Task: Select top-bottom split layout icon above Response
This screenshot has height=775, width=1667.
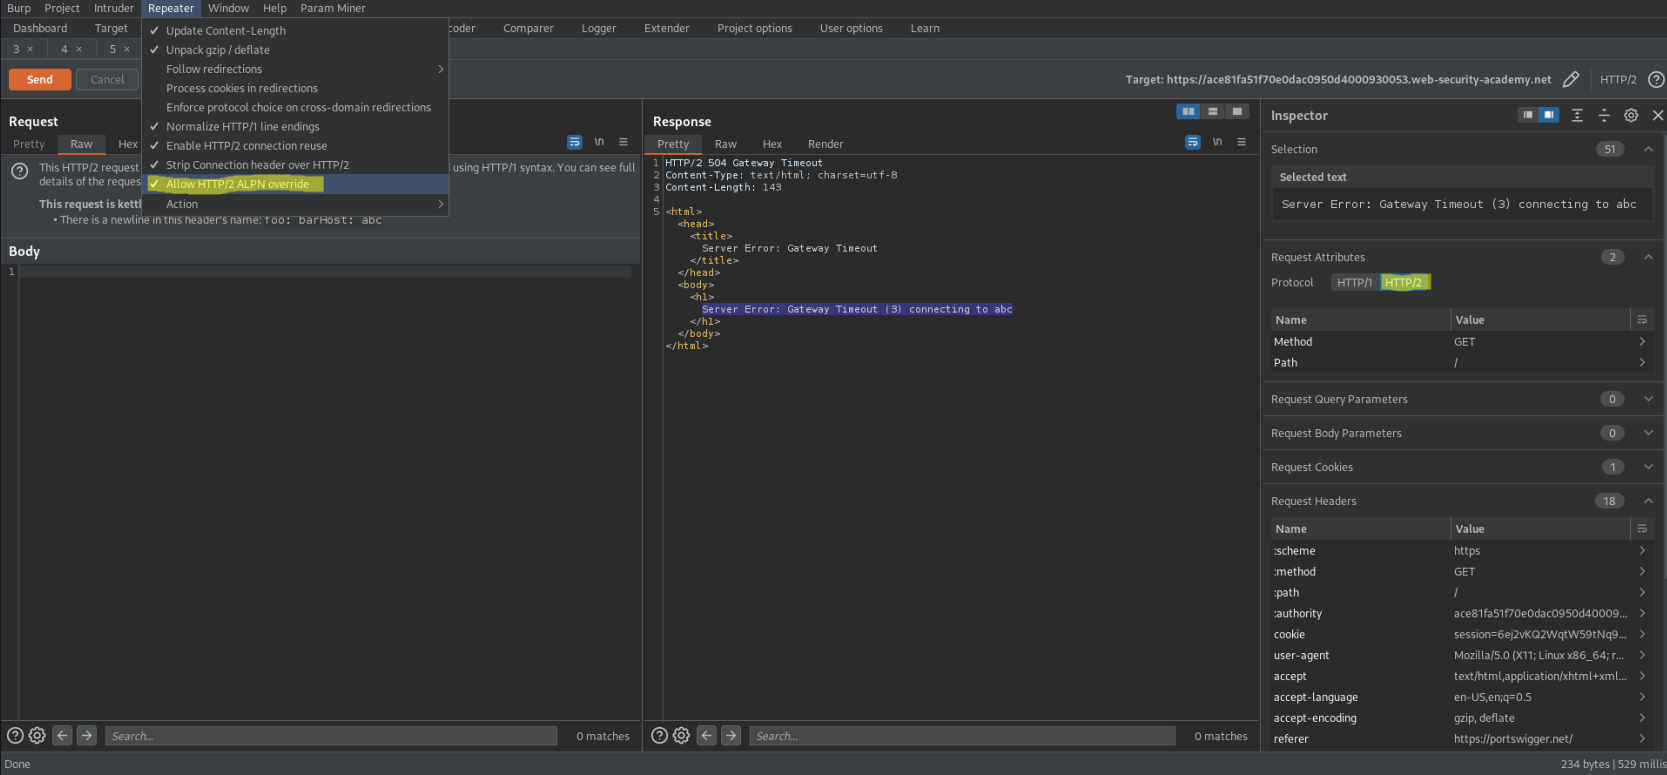Action: (1213, 111)
